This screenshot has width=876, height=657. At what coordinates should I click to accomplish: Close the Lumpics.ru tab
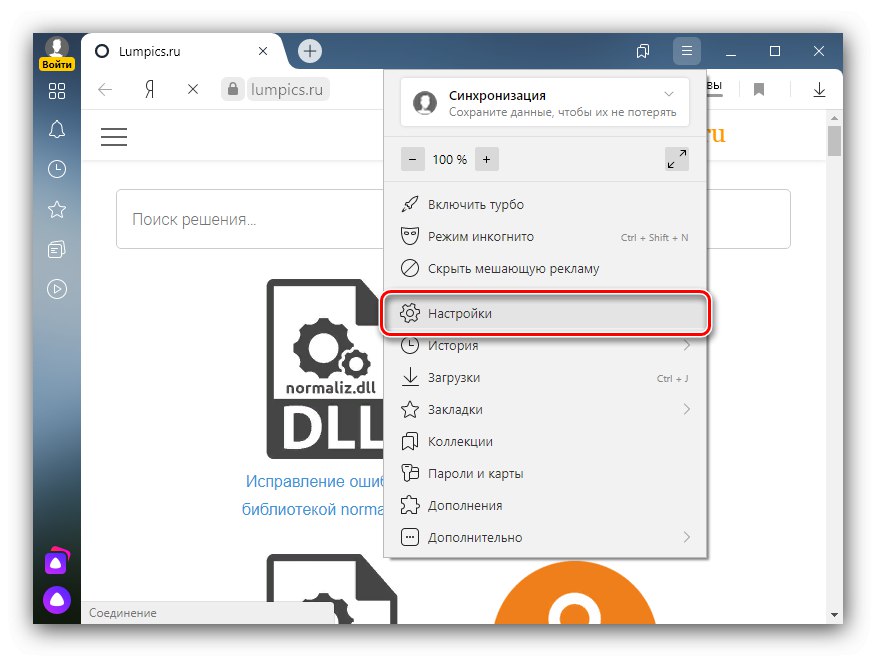point(263,51)
